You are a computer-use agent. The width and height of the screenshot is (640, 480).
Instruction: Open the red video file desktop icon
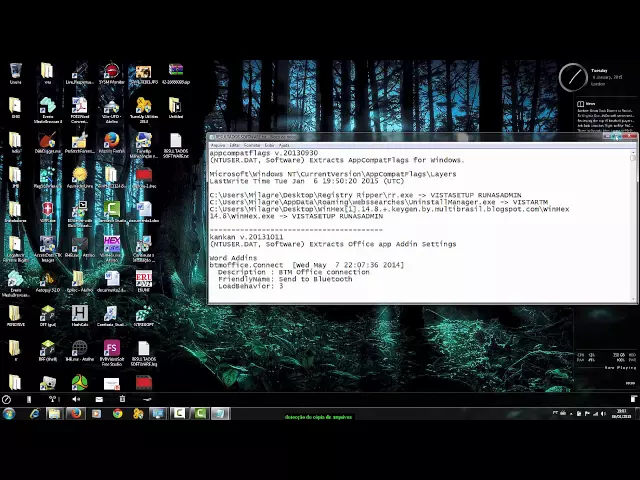click(144, 178)
